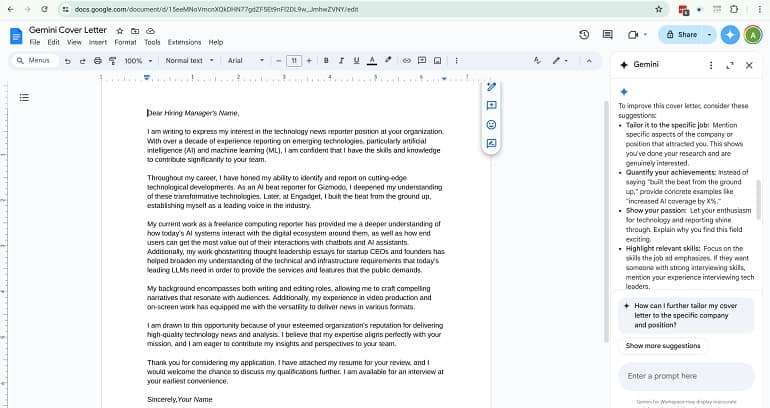
Task: Open the Google account avatar
Action: point(753,35)
